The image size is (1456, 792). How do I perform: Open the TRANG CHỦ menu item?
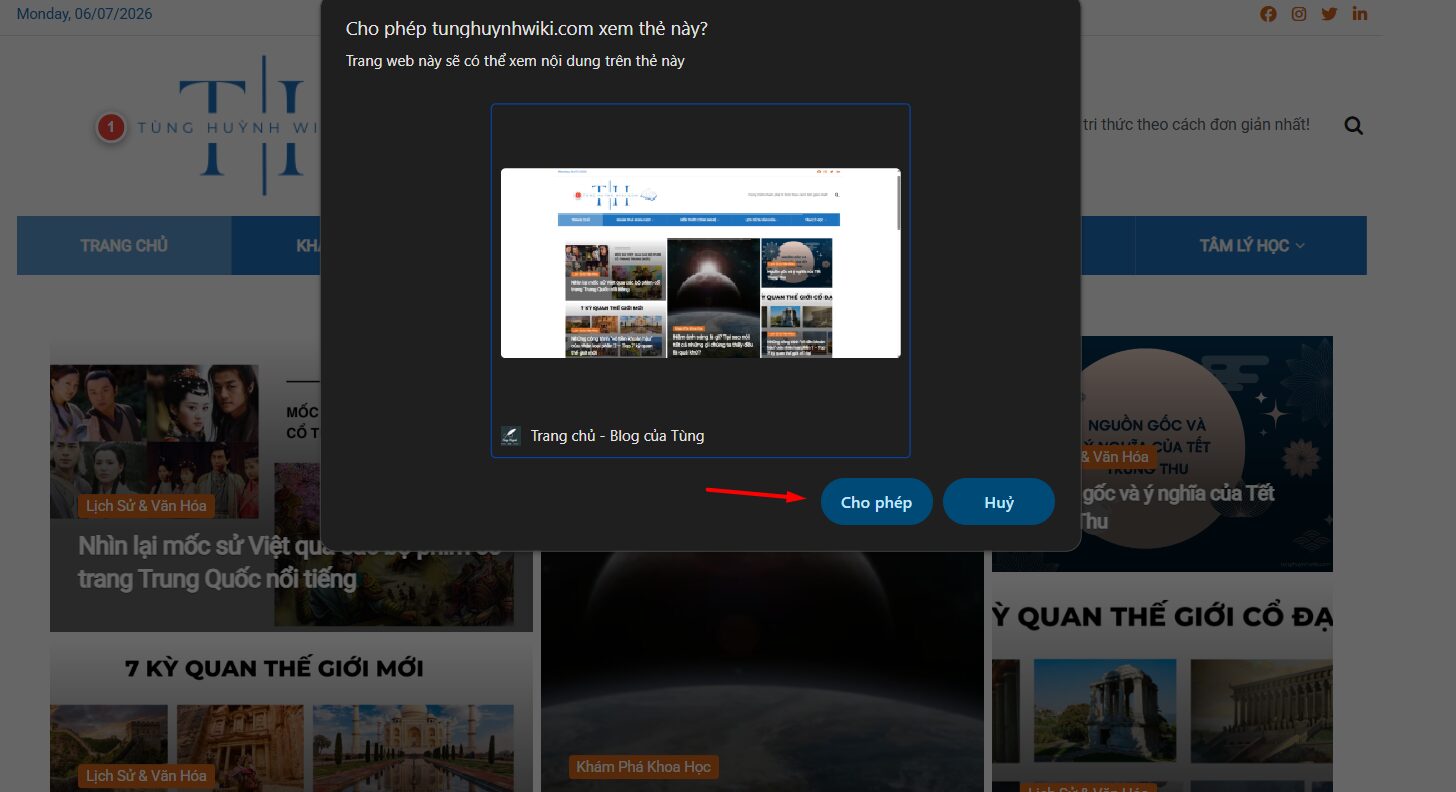124,245
